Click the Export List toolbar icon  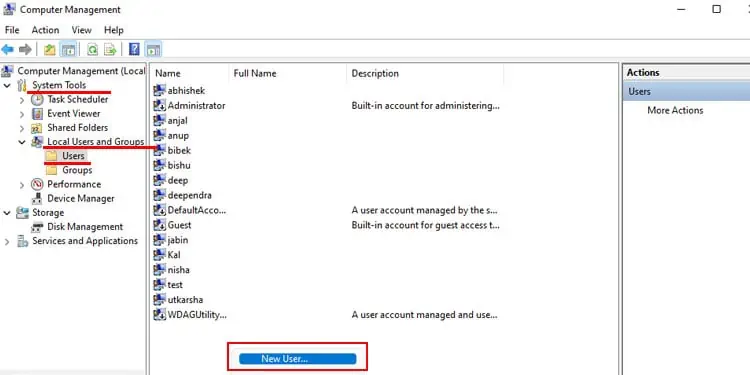[110, 49]
